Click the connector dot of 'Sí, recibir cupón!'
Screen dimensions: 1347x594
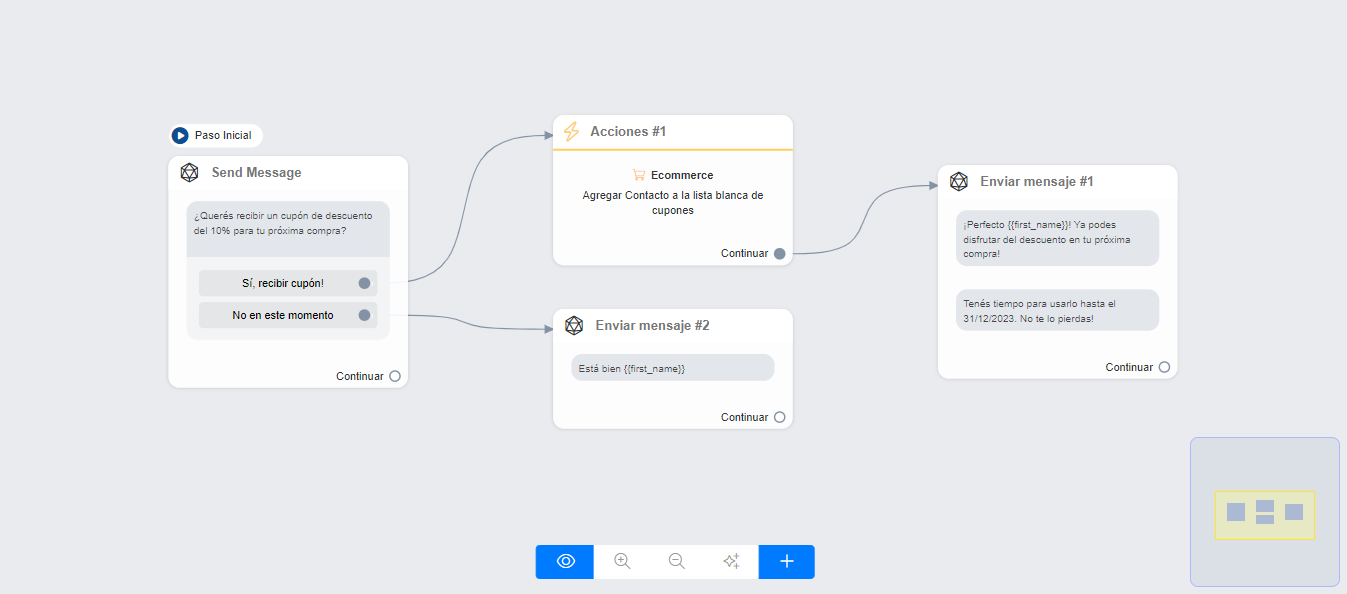tap(365, 283)
